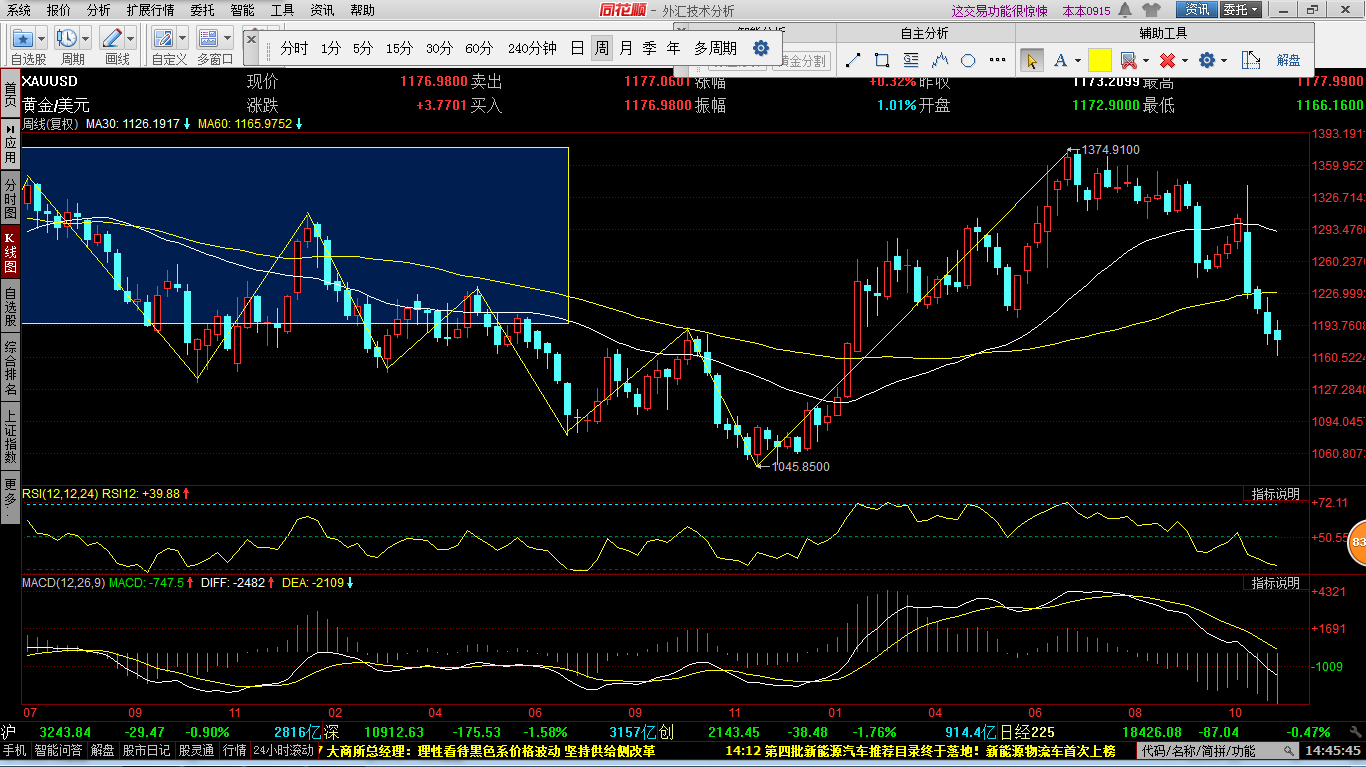
Task: Switch to the 分时图 side tab
Action: coord(10,199)
